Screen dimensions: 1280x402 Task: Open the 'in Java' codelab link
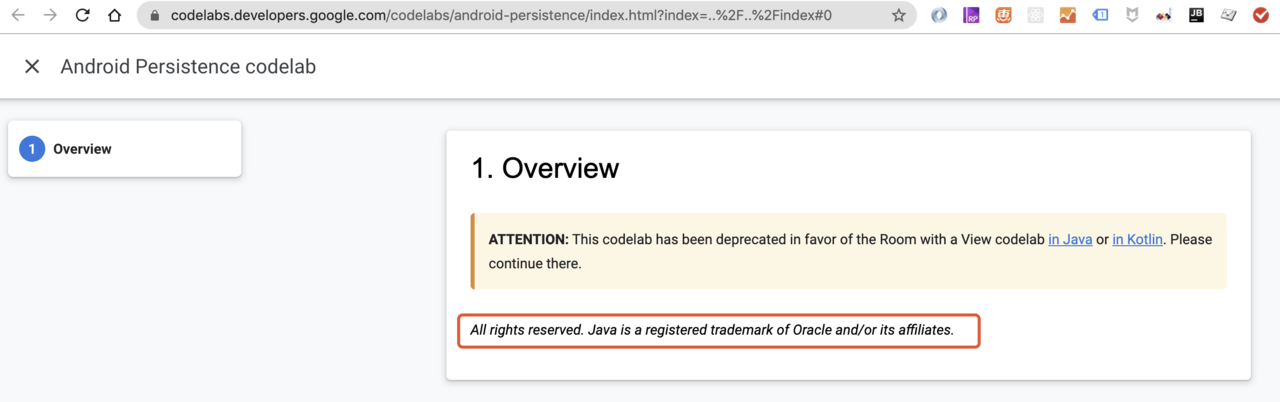(x=1070, y=240)
